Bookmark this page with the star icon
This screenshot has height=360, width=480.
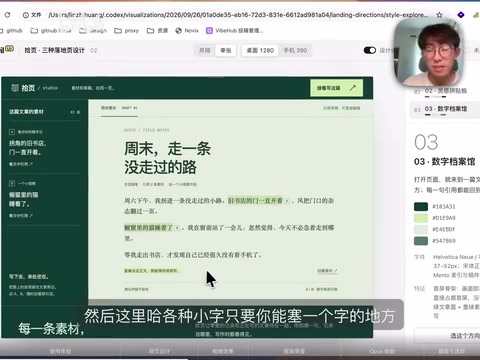[x=439, y=15]
